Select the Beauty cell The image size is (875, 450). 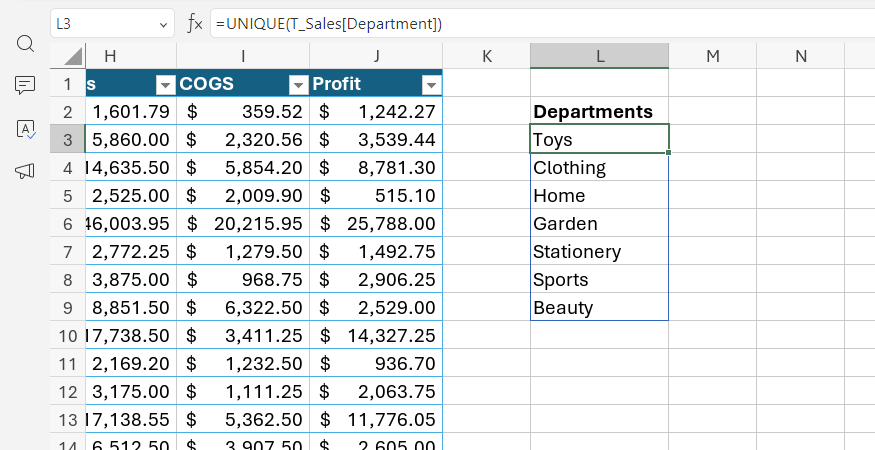(599, 307)
